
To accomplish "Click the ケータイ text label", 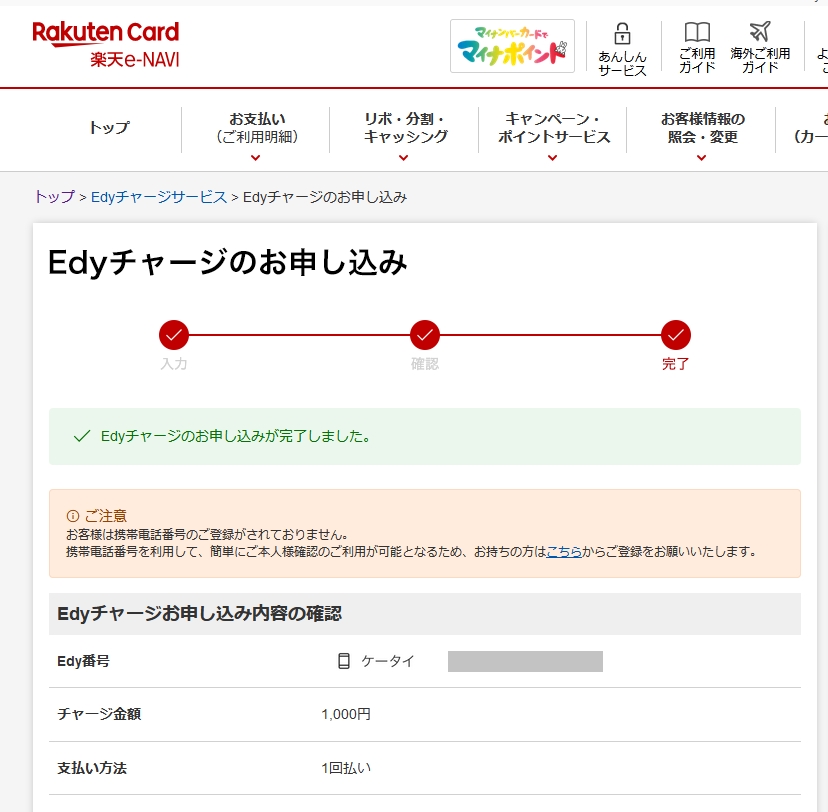I will click(388, 661).
